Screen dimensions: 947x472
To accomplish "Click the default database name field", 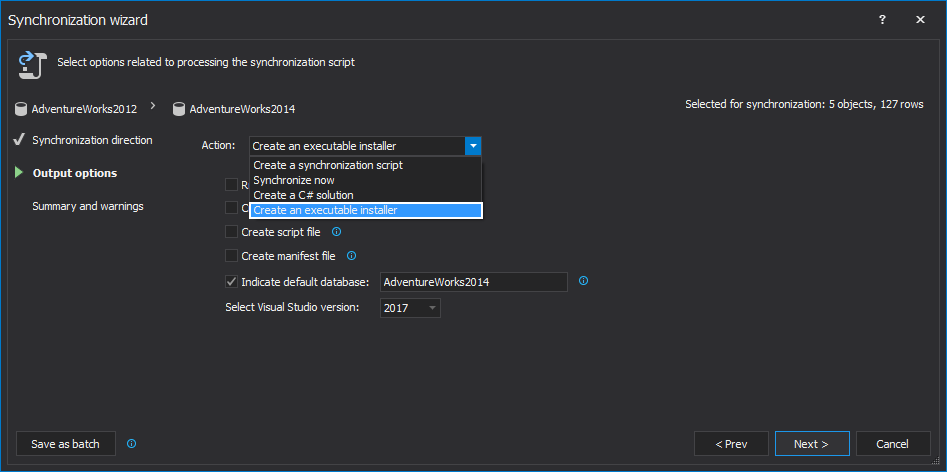I will point(473,282).
